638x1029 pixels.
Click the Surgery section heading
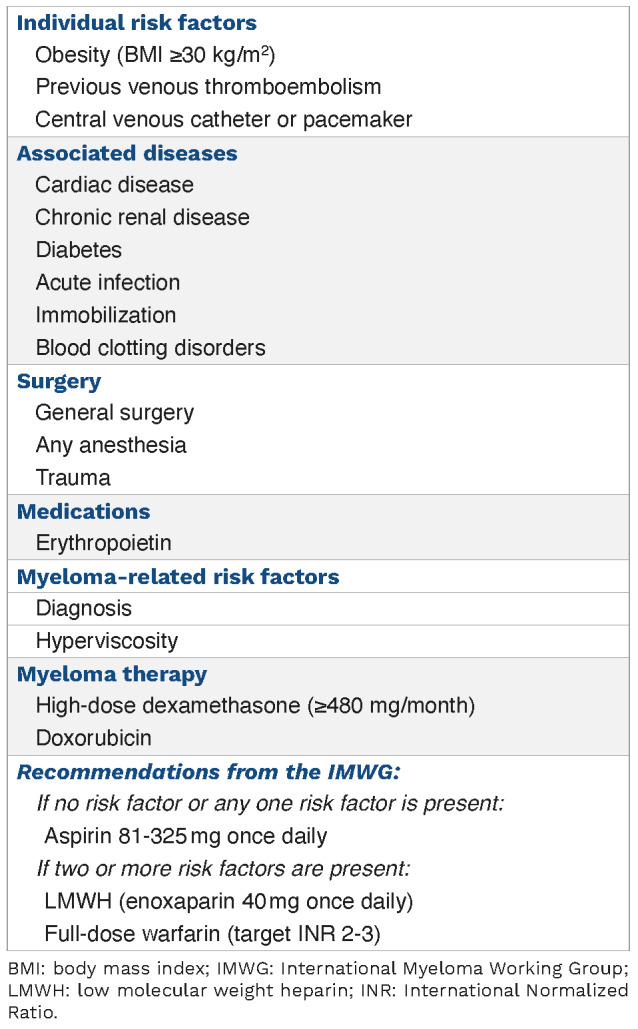(x=59, y=382)
